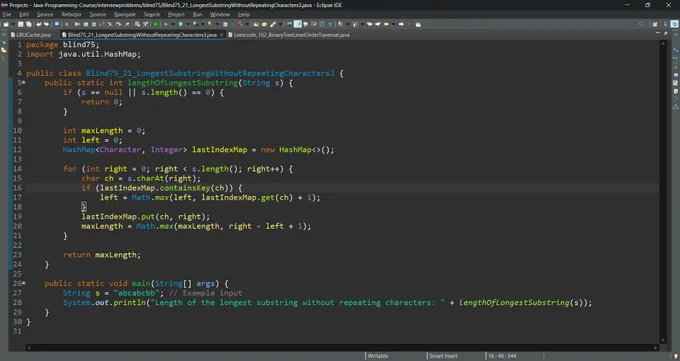680x361 pixels.
Task: Collapse the main method fold marker
Action: (x=23, y=283)
